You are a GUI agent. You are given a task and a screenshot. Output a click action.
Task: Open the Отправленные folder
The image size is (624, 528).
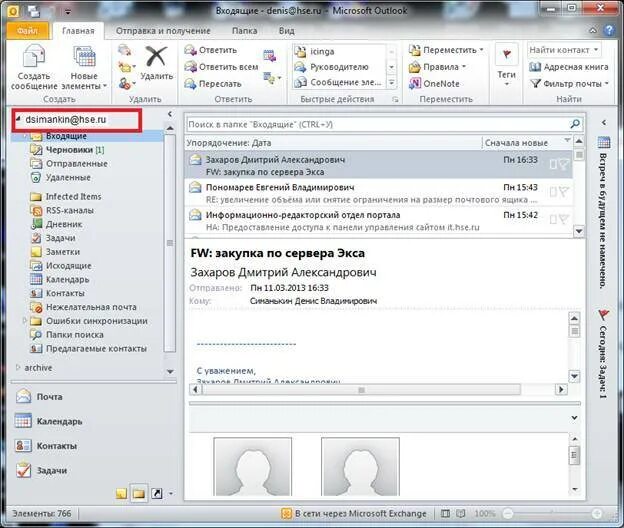click(x=68, y=164)
